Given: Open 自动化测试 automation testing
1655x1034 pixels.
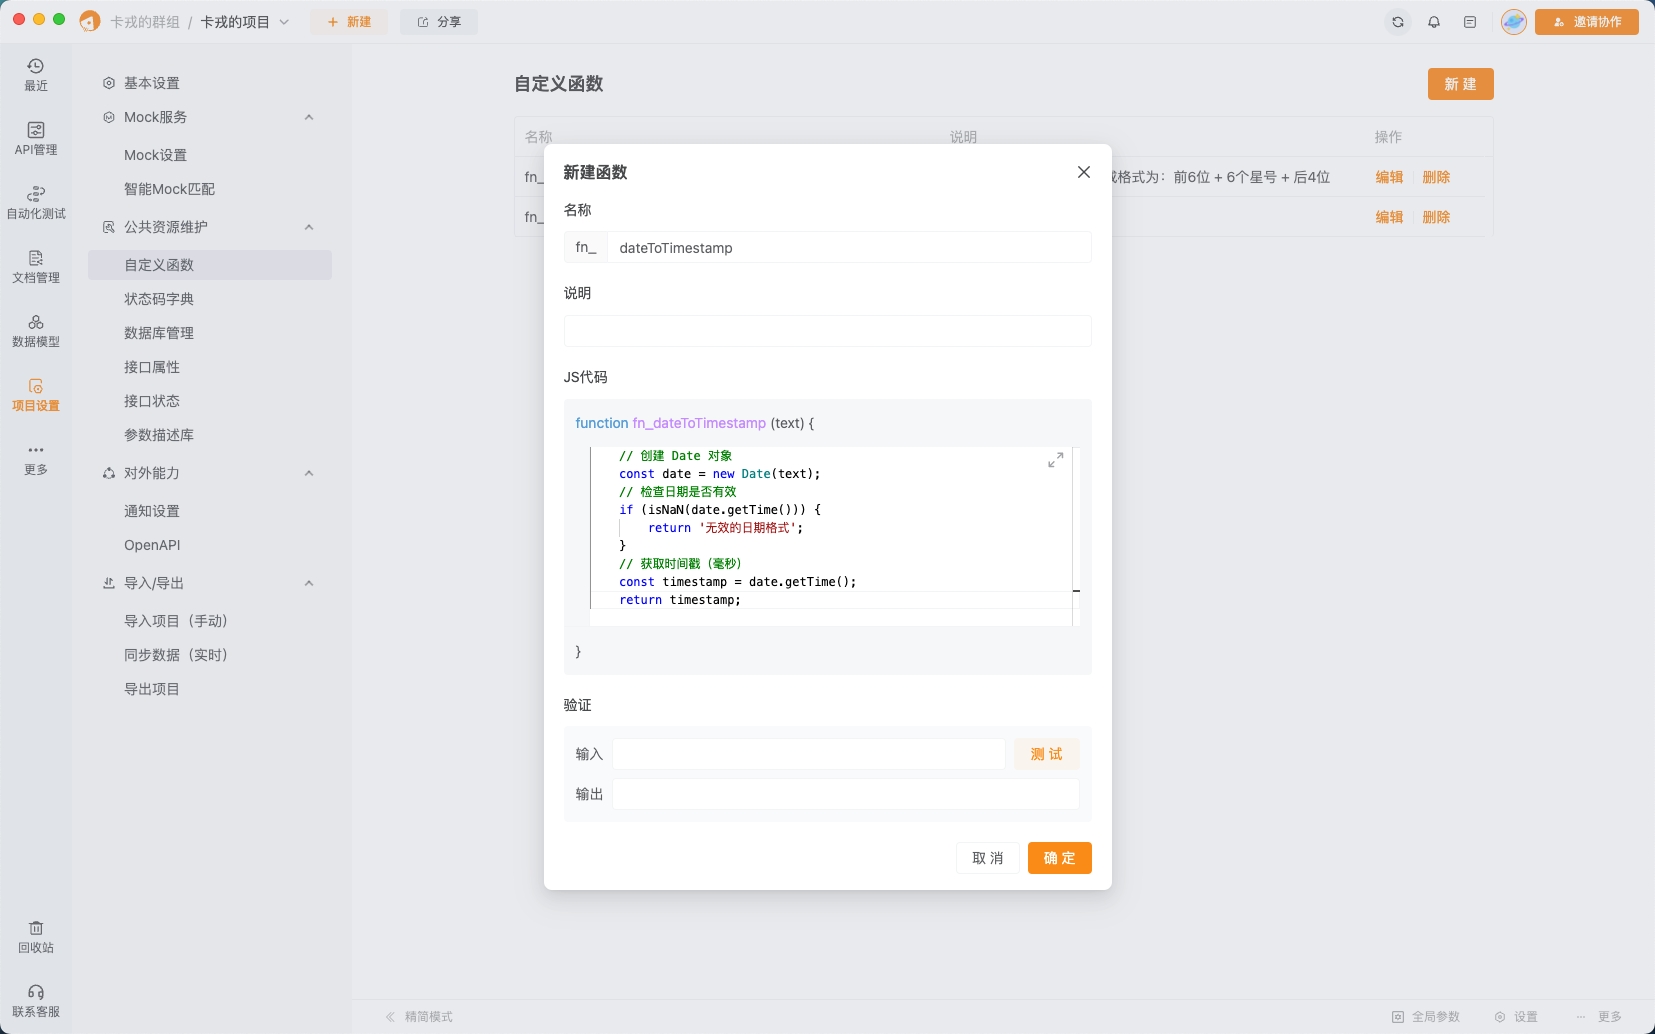Looking at the screenshot, I should point(36,203).
